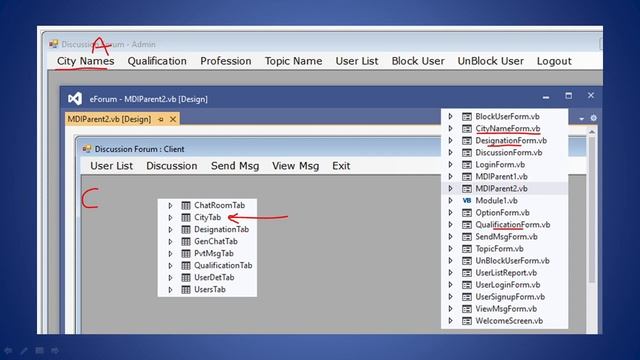This screenshot has width=640, height=360.
Task: Click the MDIParent1.vb form icon
Action: pos(467,177)
